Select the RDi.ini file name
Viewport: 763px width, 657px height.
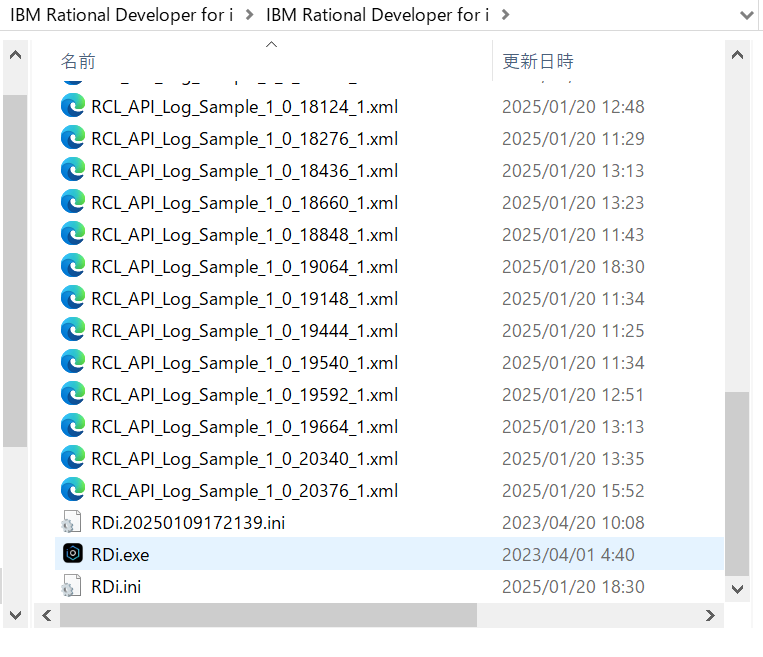tap(116, 587)
